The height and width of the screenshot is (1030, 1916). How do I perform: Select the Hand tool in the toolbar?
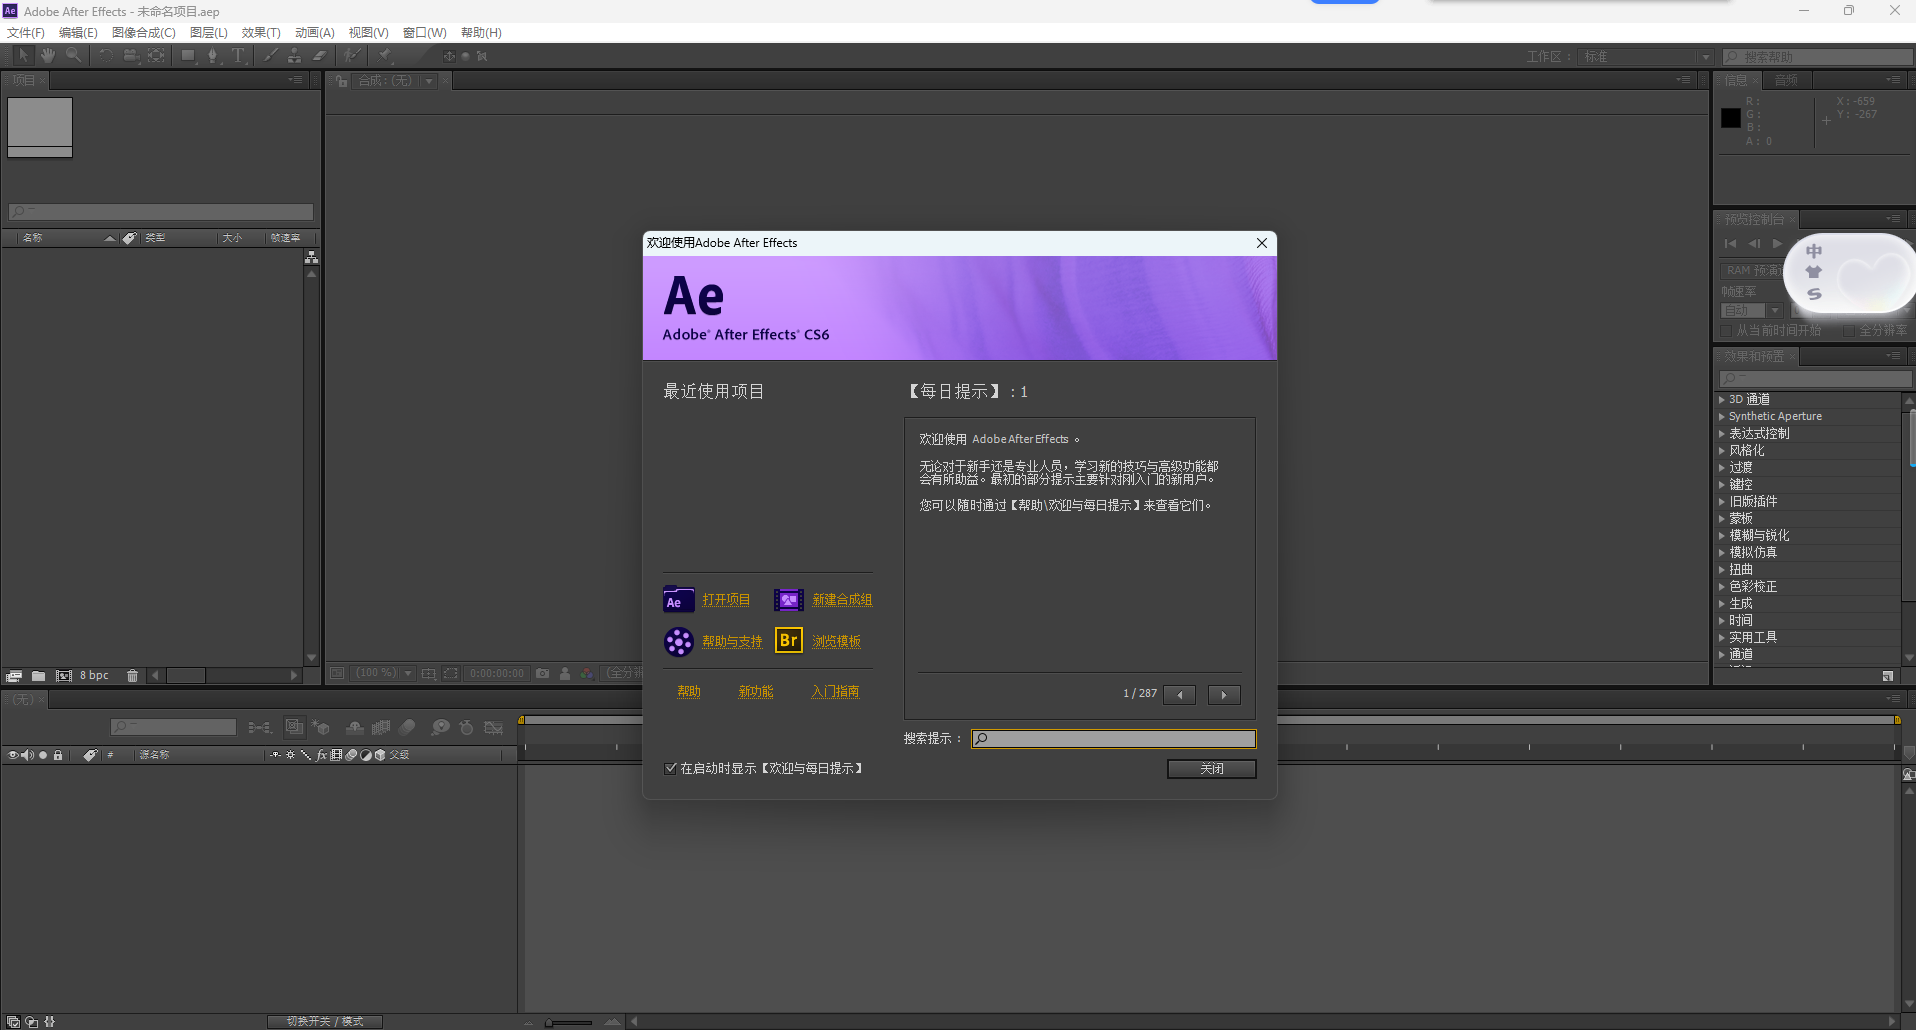[48, 55]
